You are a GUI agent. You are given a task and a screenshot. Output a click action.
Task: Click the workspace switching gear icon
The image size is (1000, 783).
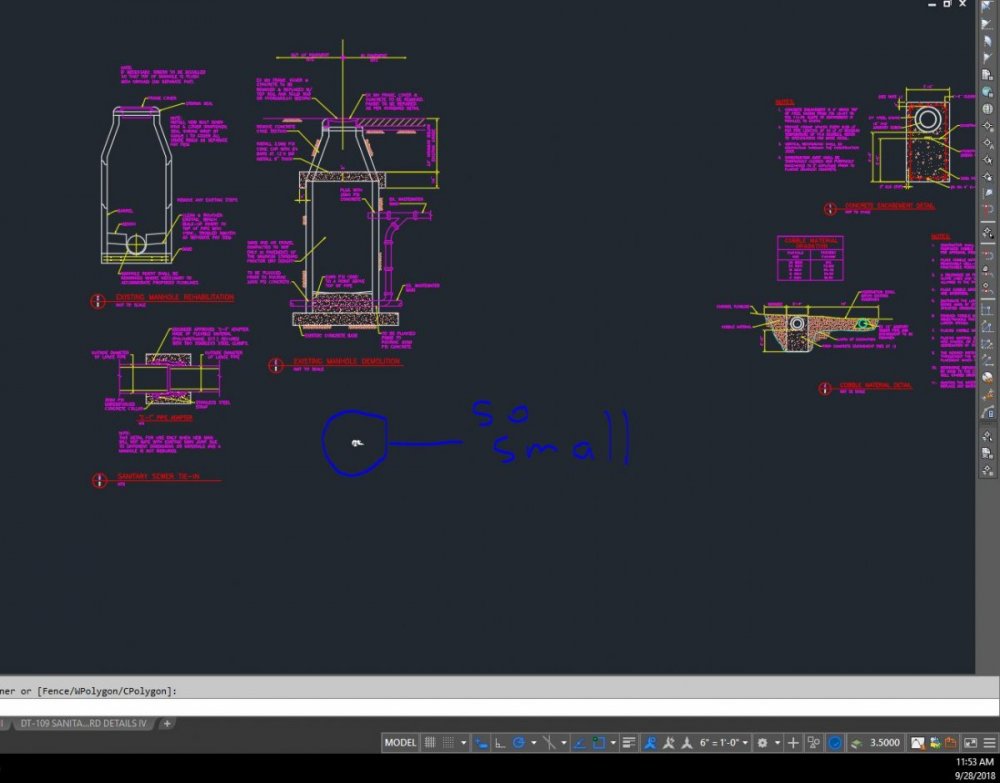pyautogui.click(x=763, y=742)
